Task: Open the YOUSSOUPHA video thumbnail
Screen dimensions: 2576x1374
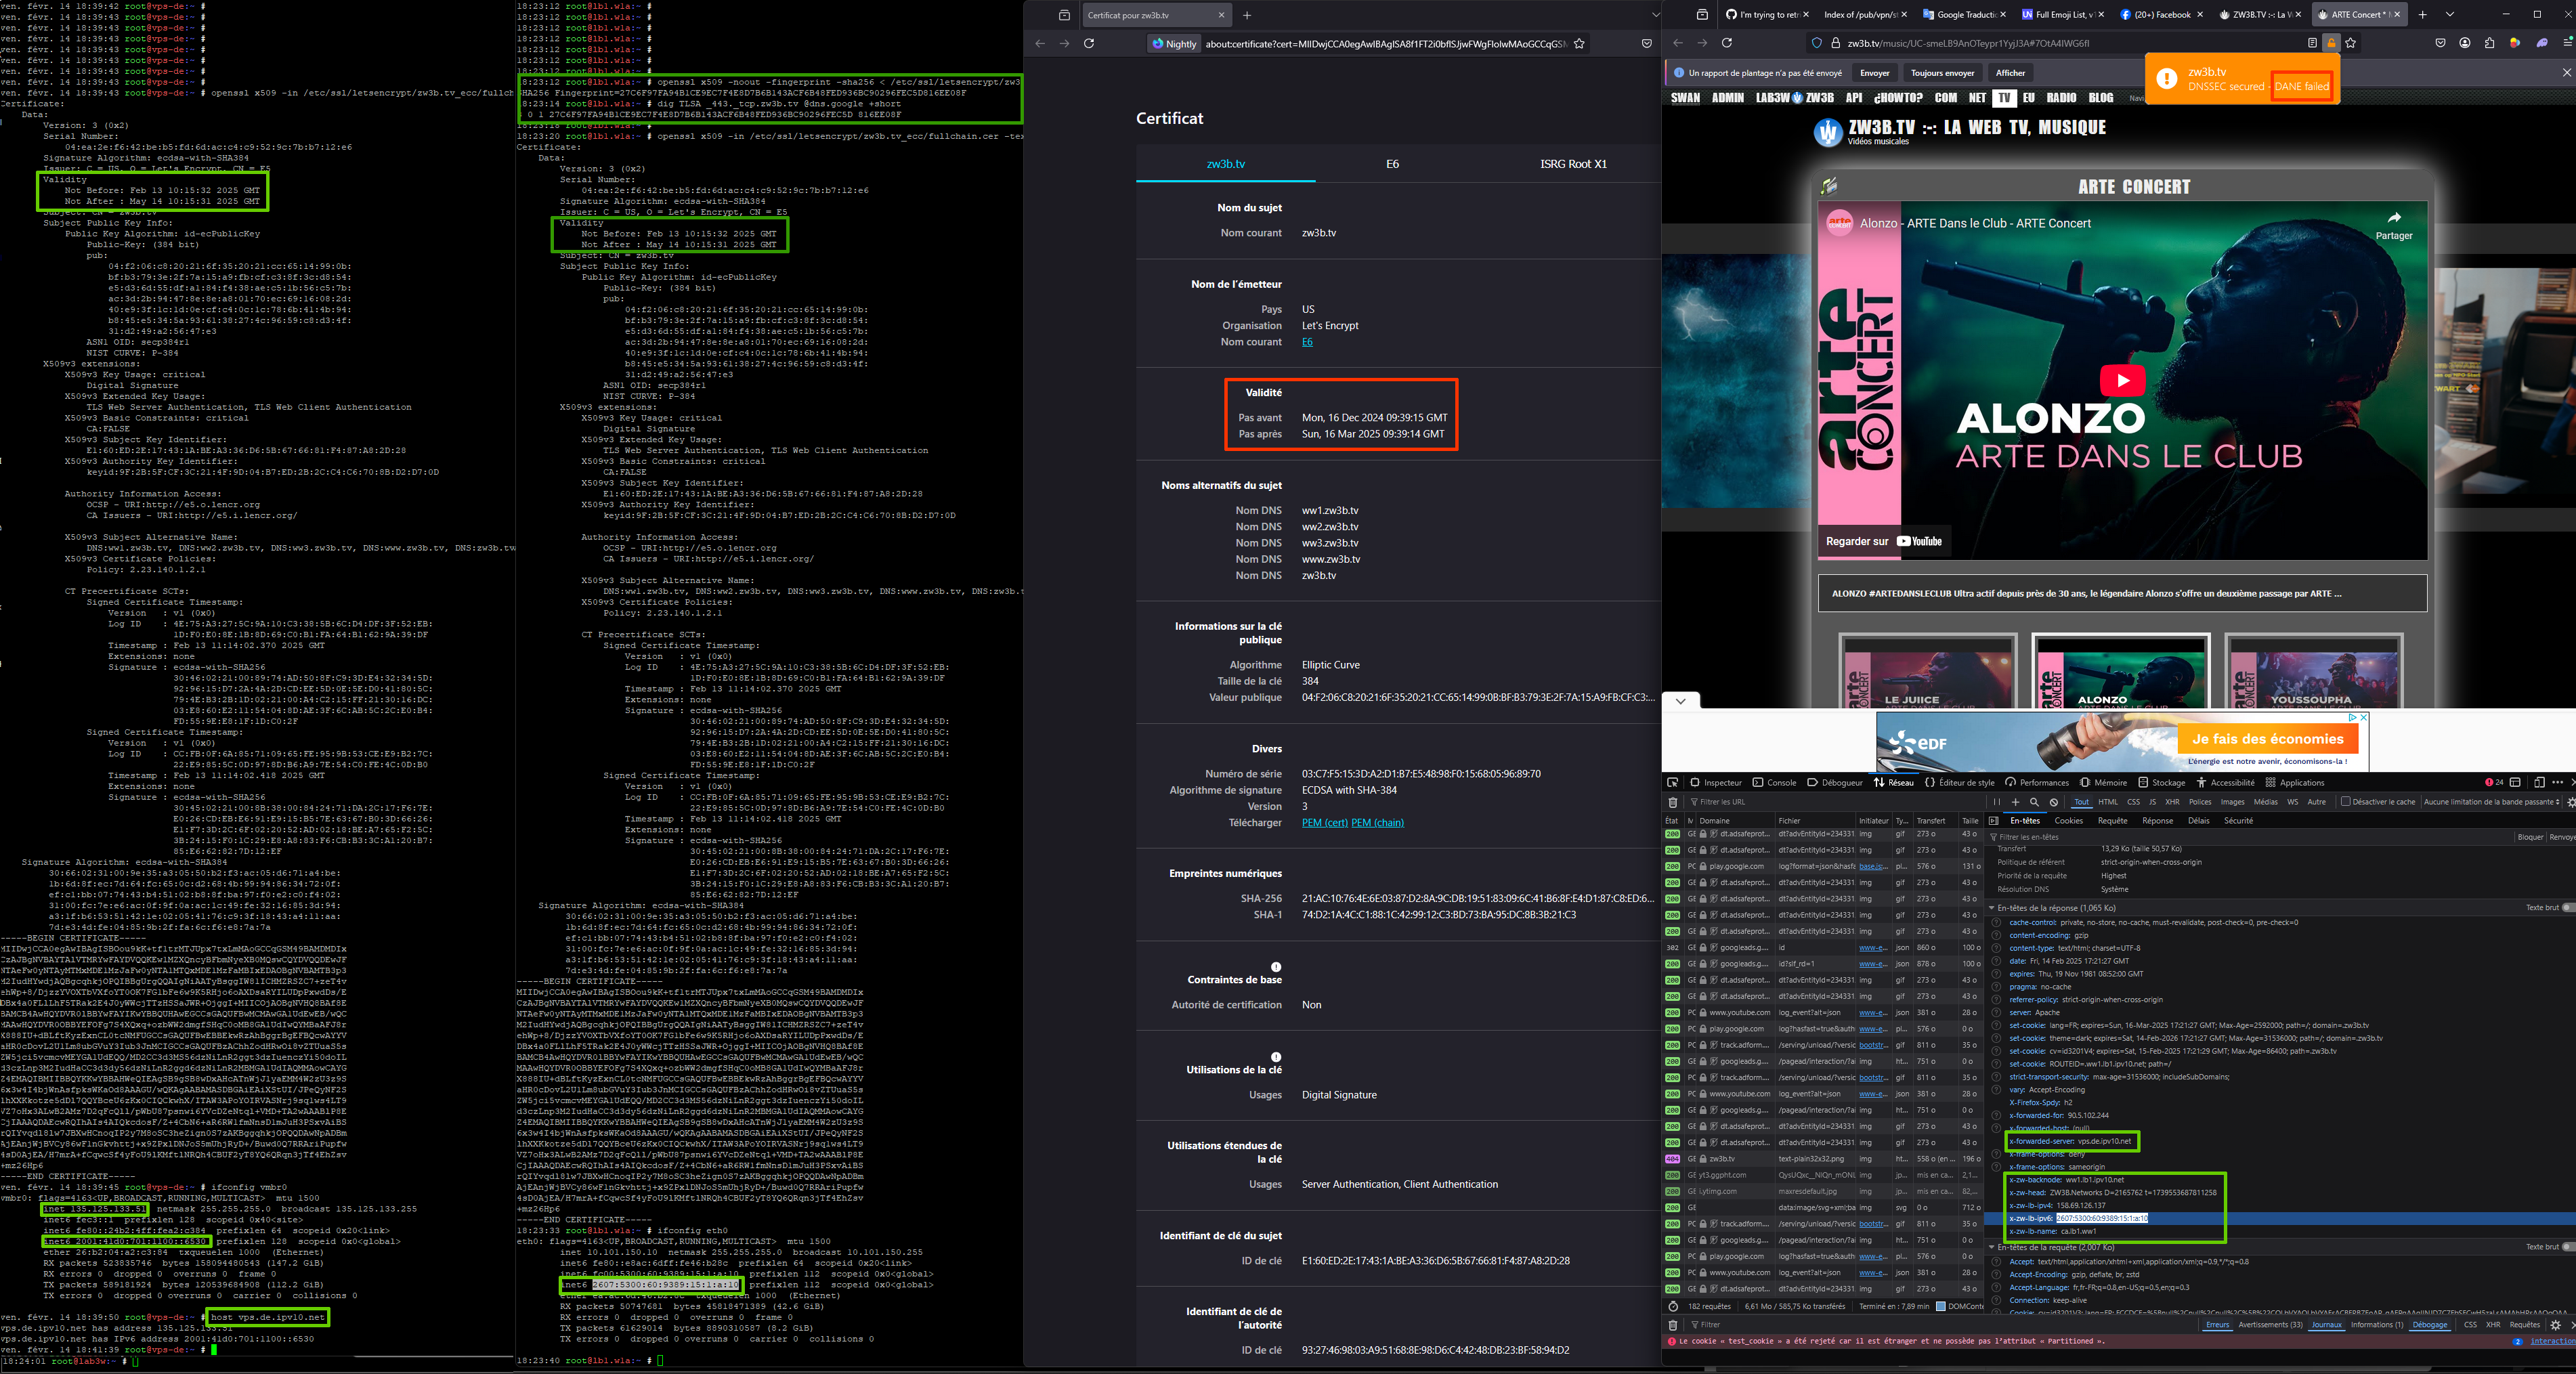Action: pyautogui.click(x=2313, y=671)
